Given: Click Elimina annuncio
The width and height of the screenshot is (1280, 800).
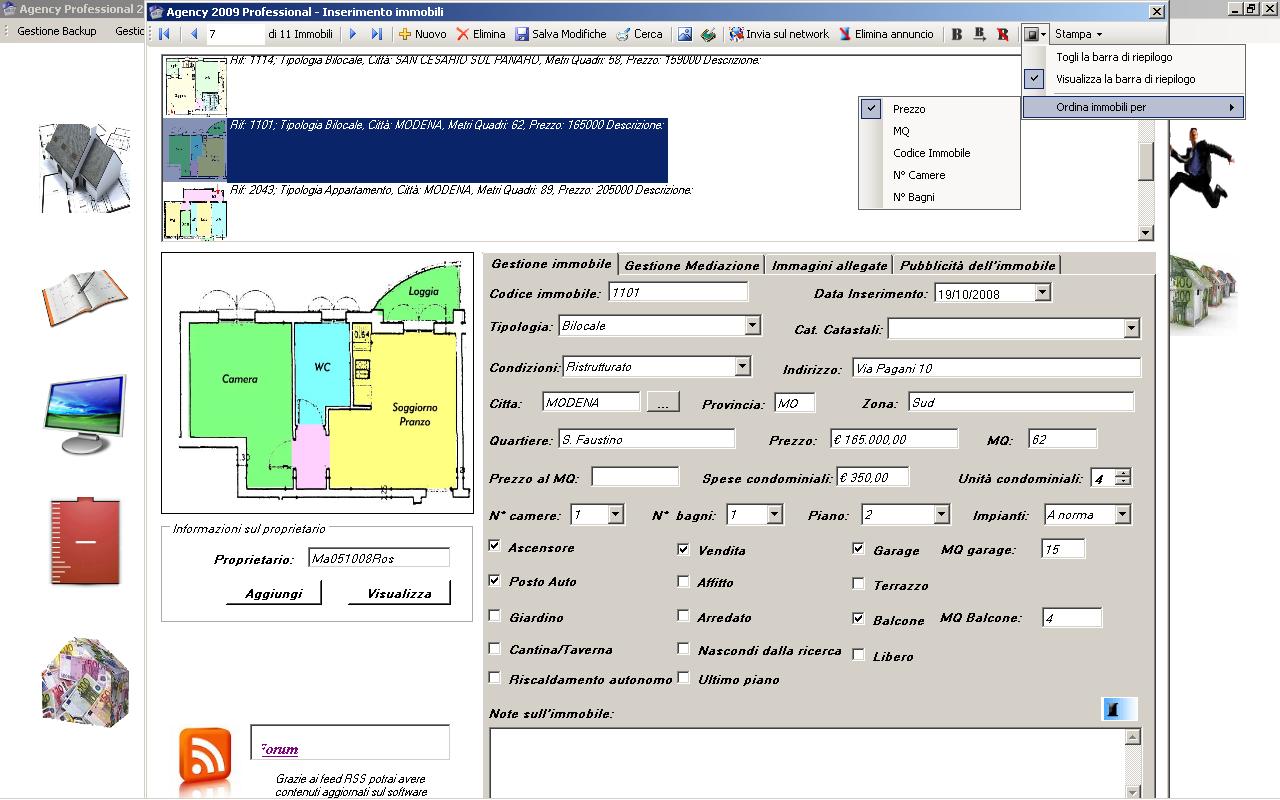Looking at the screenshot, I should pos(886,34).
